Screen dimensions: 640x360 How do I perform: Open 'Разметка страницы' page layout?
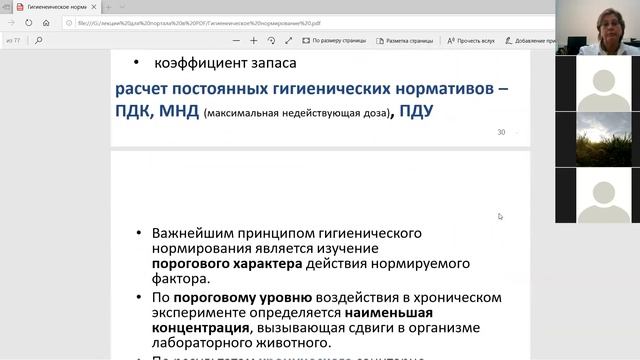(x=404, y=41)
